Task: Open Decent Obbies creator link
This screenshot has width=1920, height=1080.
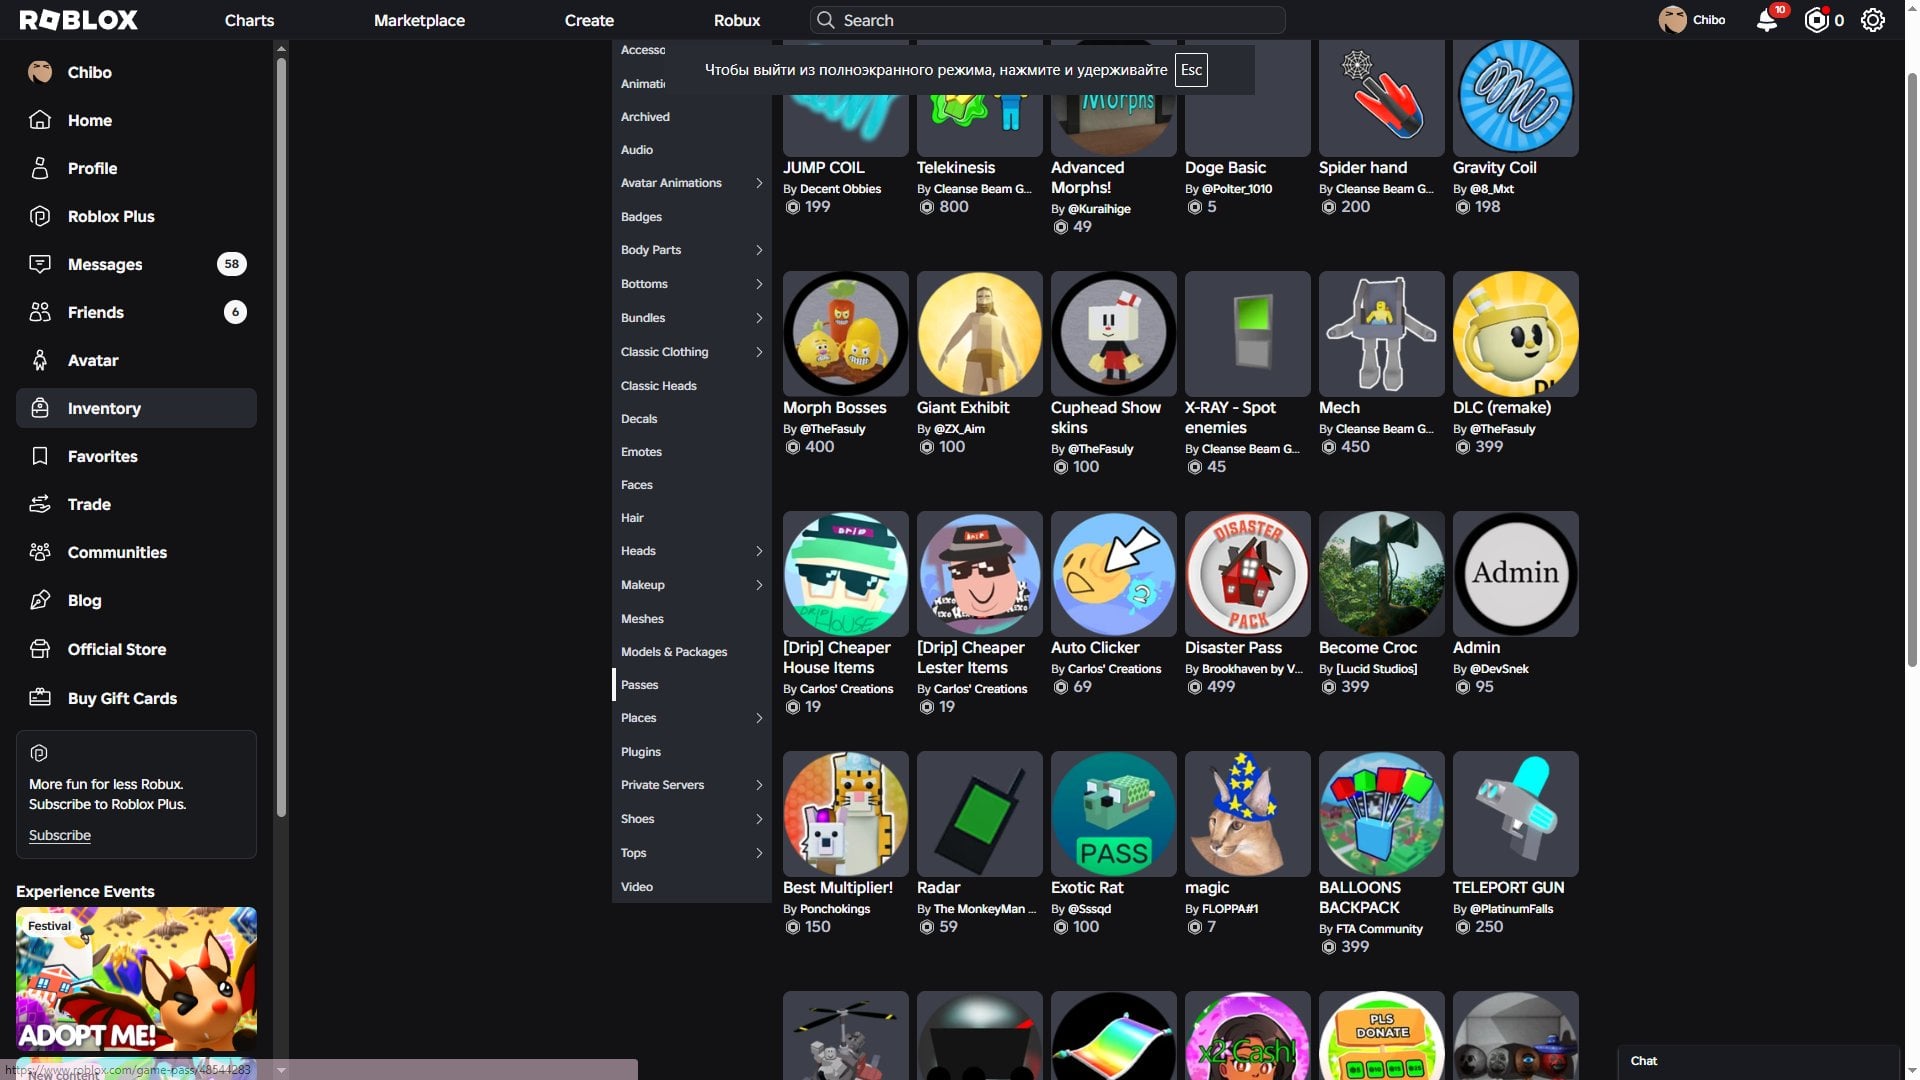Action: pos(840,189)
